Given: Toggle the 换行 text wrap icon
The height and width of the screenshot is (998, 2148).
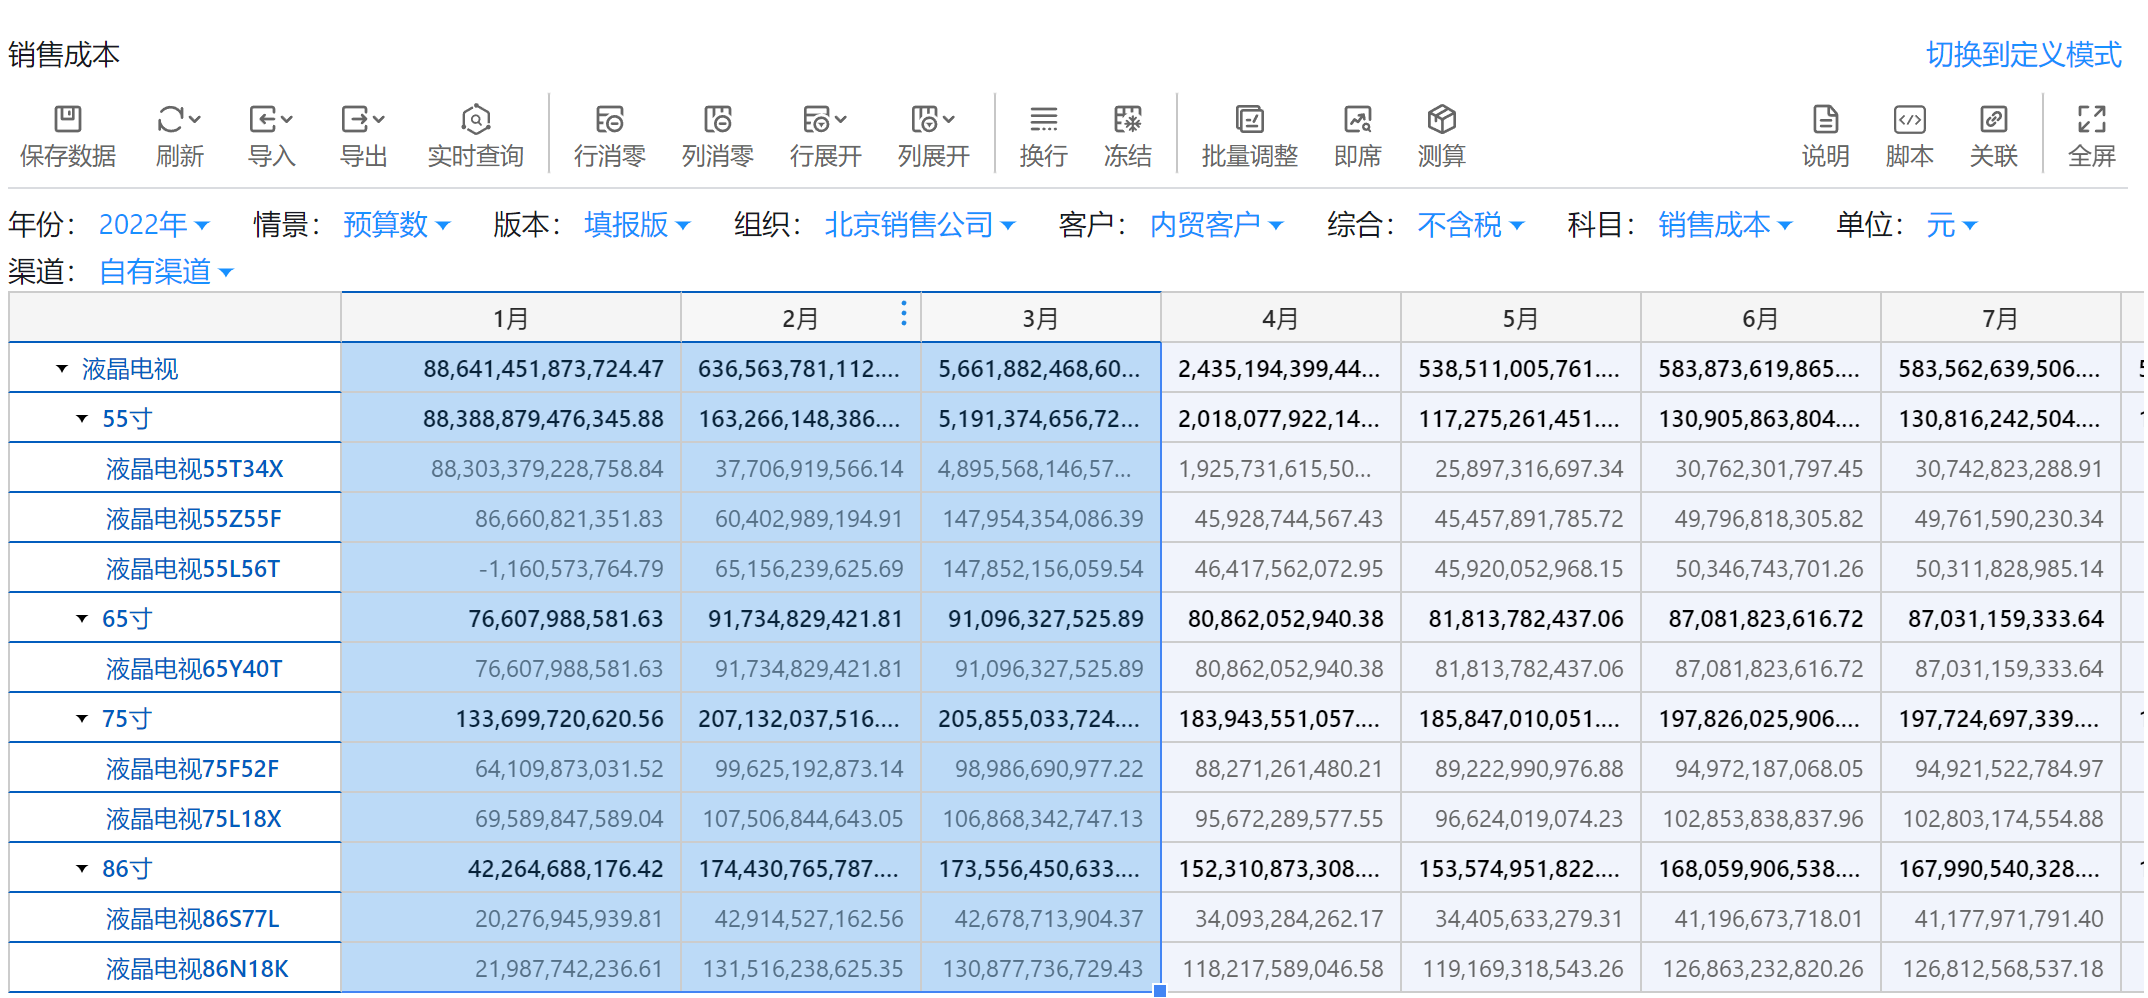Looking at the screenshot, I should point(1043,120).
